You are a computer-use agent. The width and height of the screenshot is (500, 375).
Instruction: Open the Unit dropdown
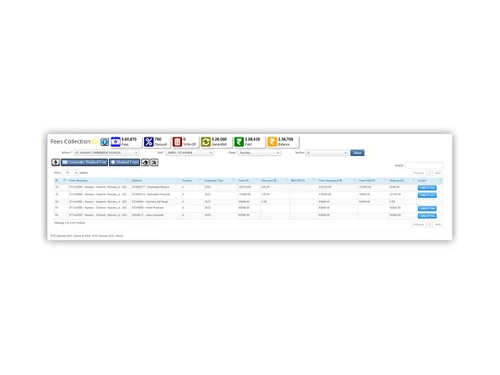pos(190,153)
